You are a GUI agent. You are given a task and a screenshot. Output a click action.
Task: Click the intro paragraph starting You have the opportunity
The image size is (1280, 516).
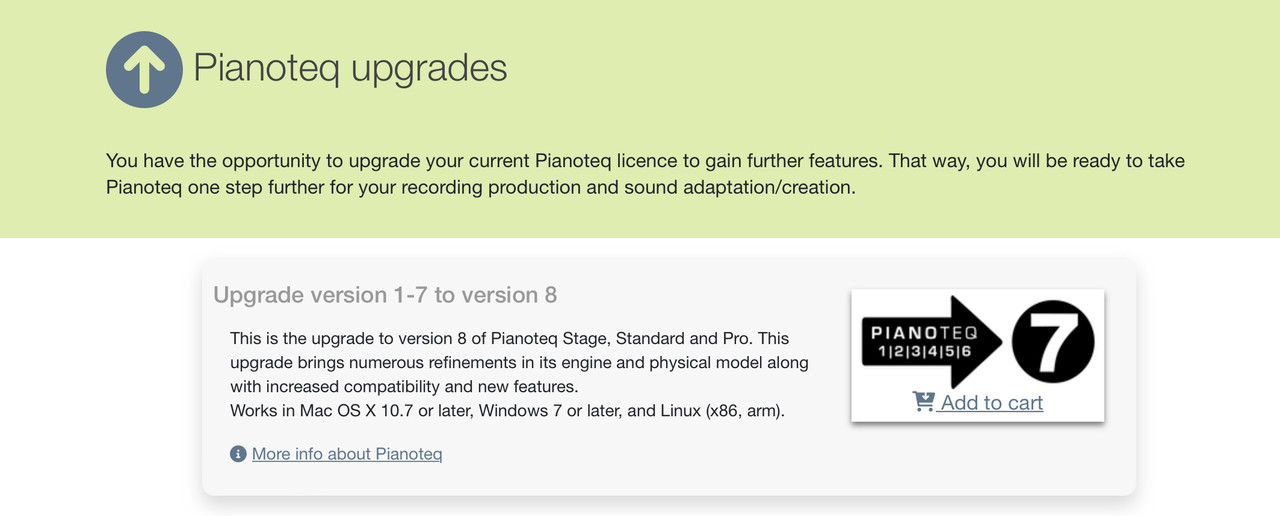[x=645, y=174]
